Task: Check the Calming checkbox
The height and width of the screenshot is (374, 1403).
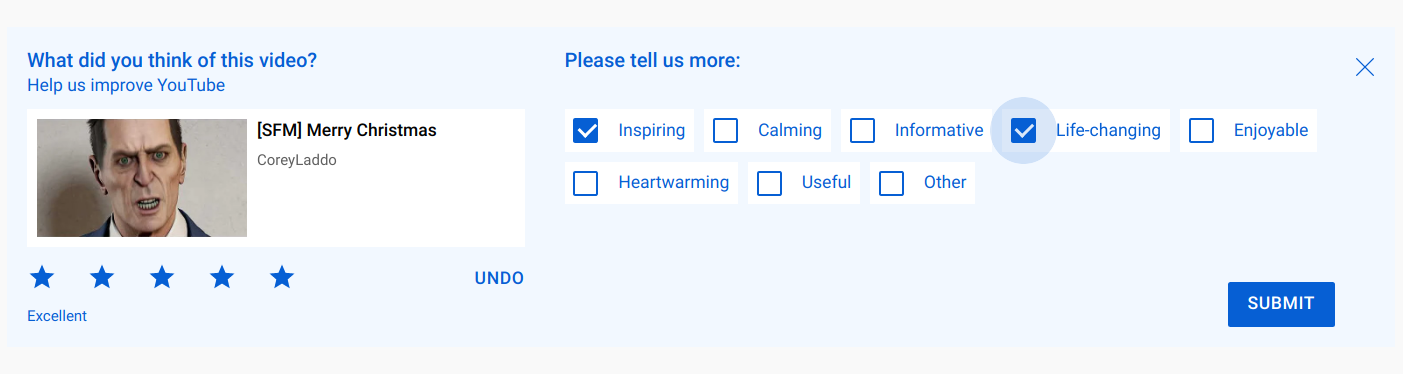Action: 726,130
